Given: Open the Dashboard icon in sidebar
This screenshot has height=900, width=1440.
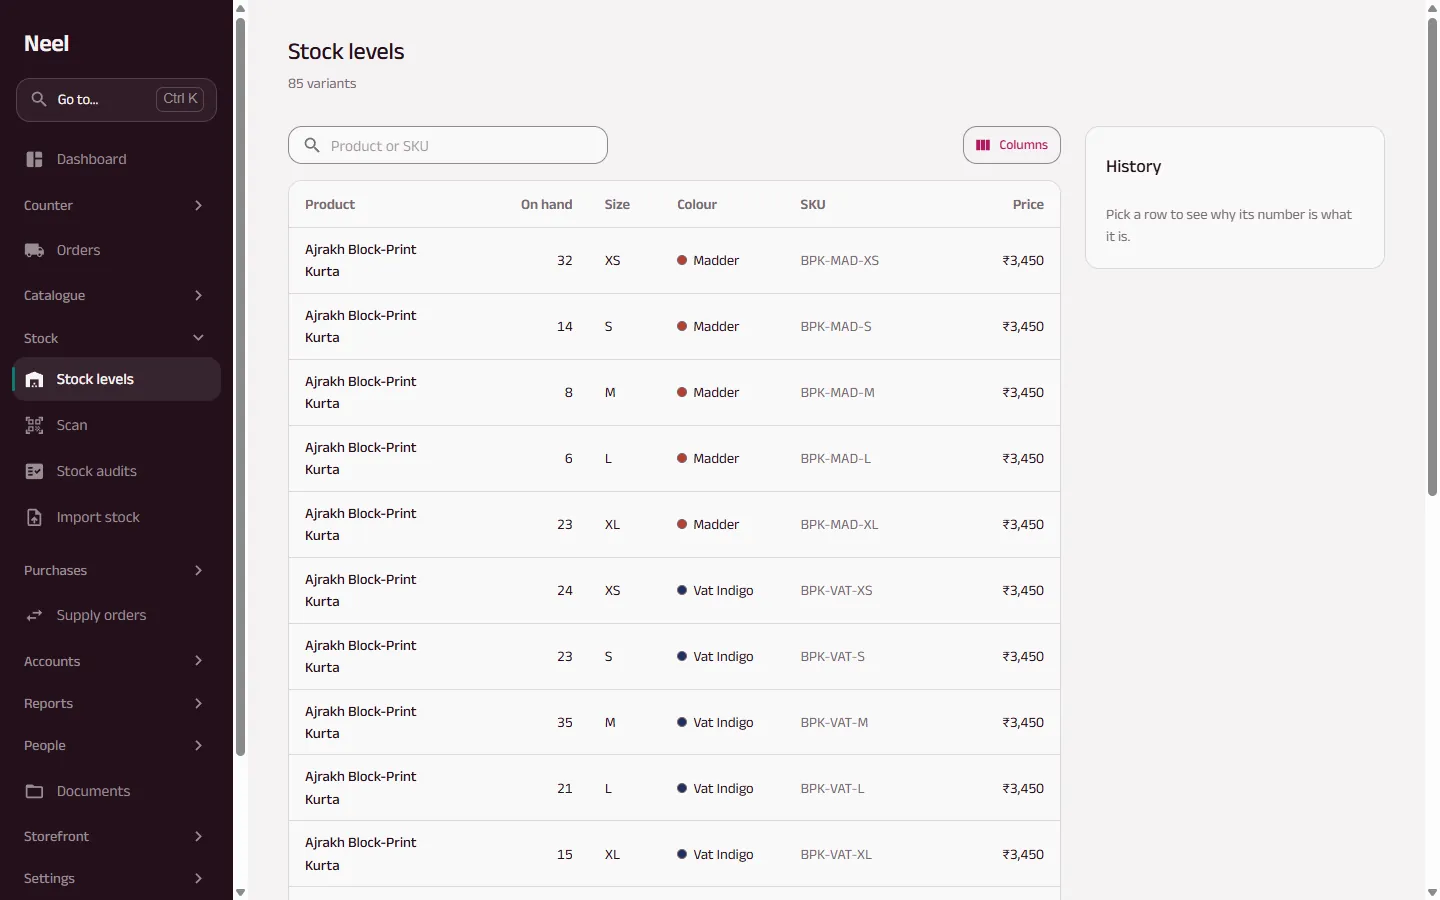Looking at the screenshot, I should tap(34, 159).
